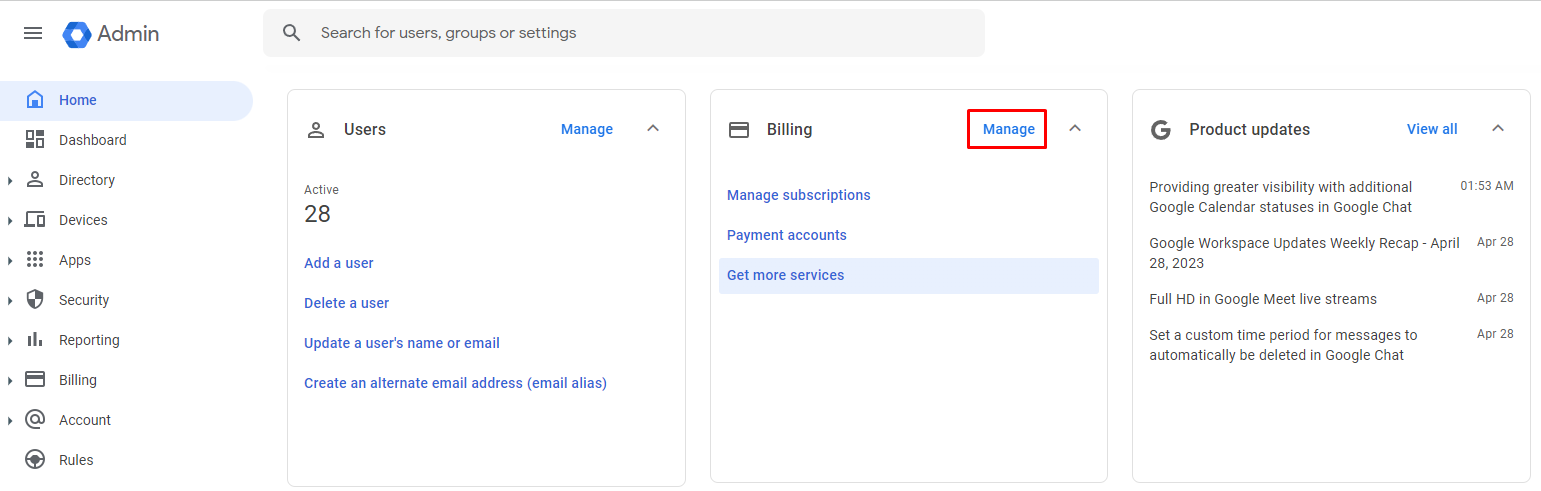Image resolution: width=1541 pixels, height=491 pixels.
Task: View all product updates
Action: coord(1431,129)
